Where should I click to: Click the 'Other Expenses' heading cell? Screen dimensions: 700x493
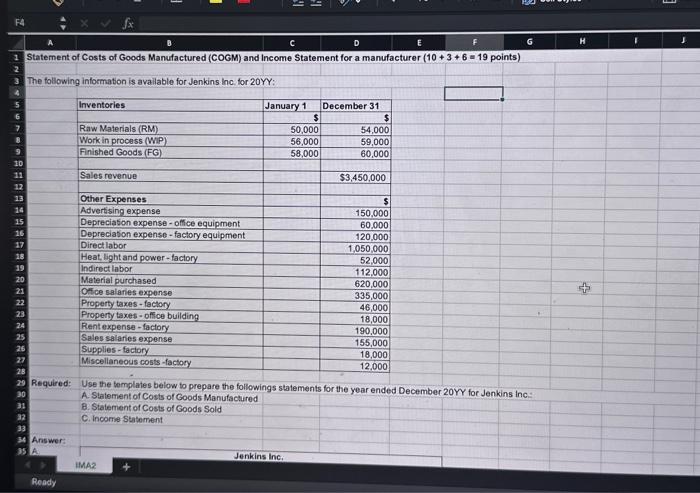pos(171,199)
